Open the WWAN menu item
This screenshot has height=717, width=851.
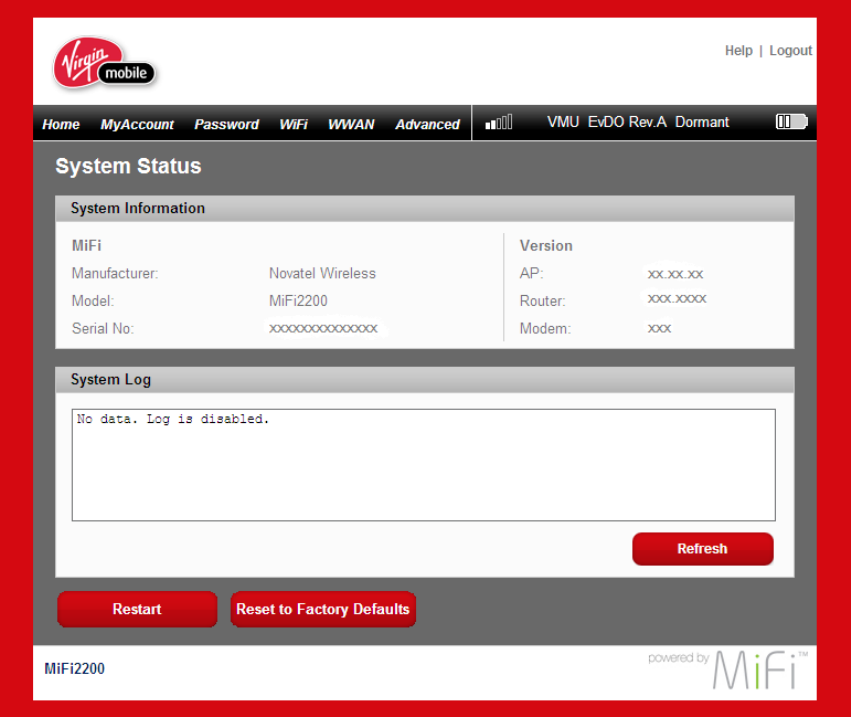[x=351, y=124]
